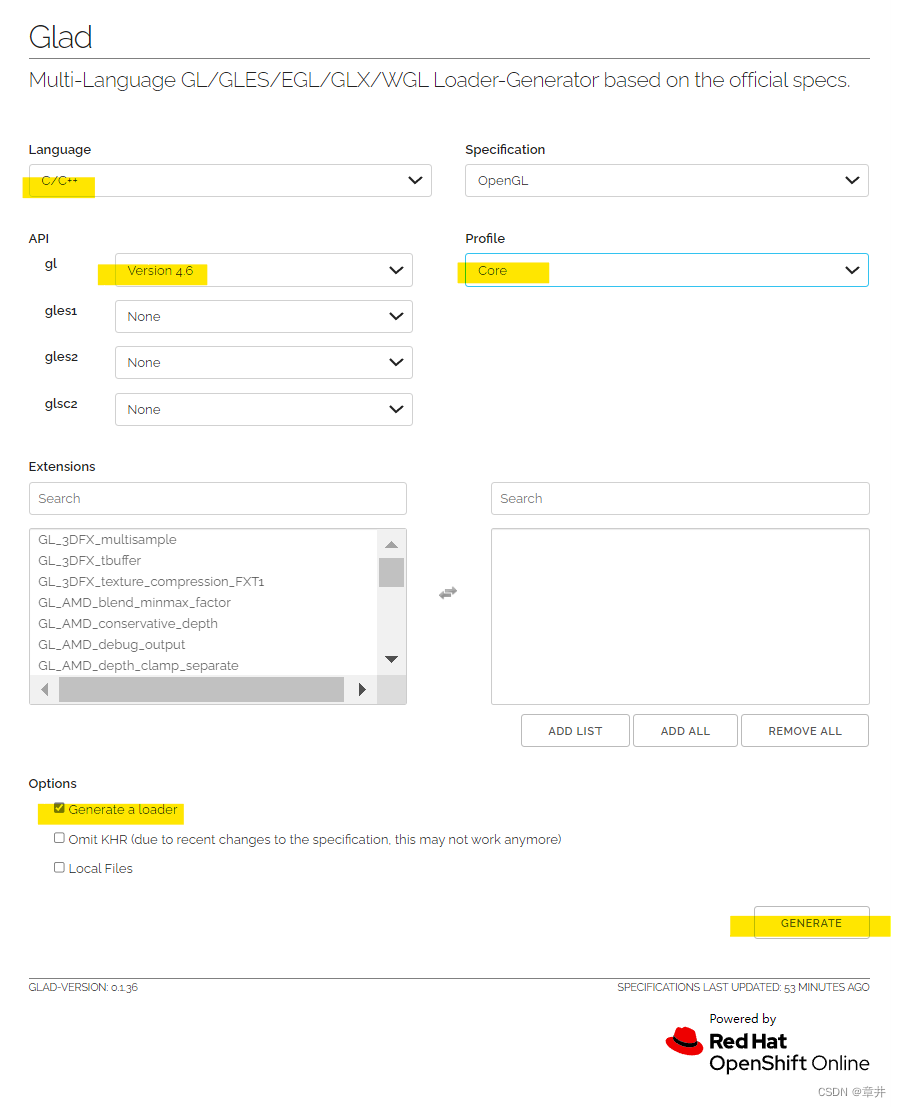Select GL_3DFX_multisample extension entry
The height and width of the screenshot is (1107, 901).
pyautogui.click(x=107, y=540)
